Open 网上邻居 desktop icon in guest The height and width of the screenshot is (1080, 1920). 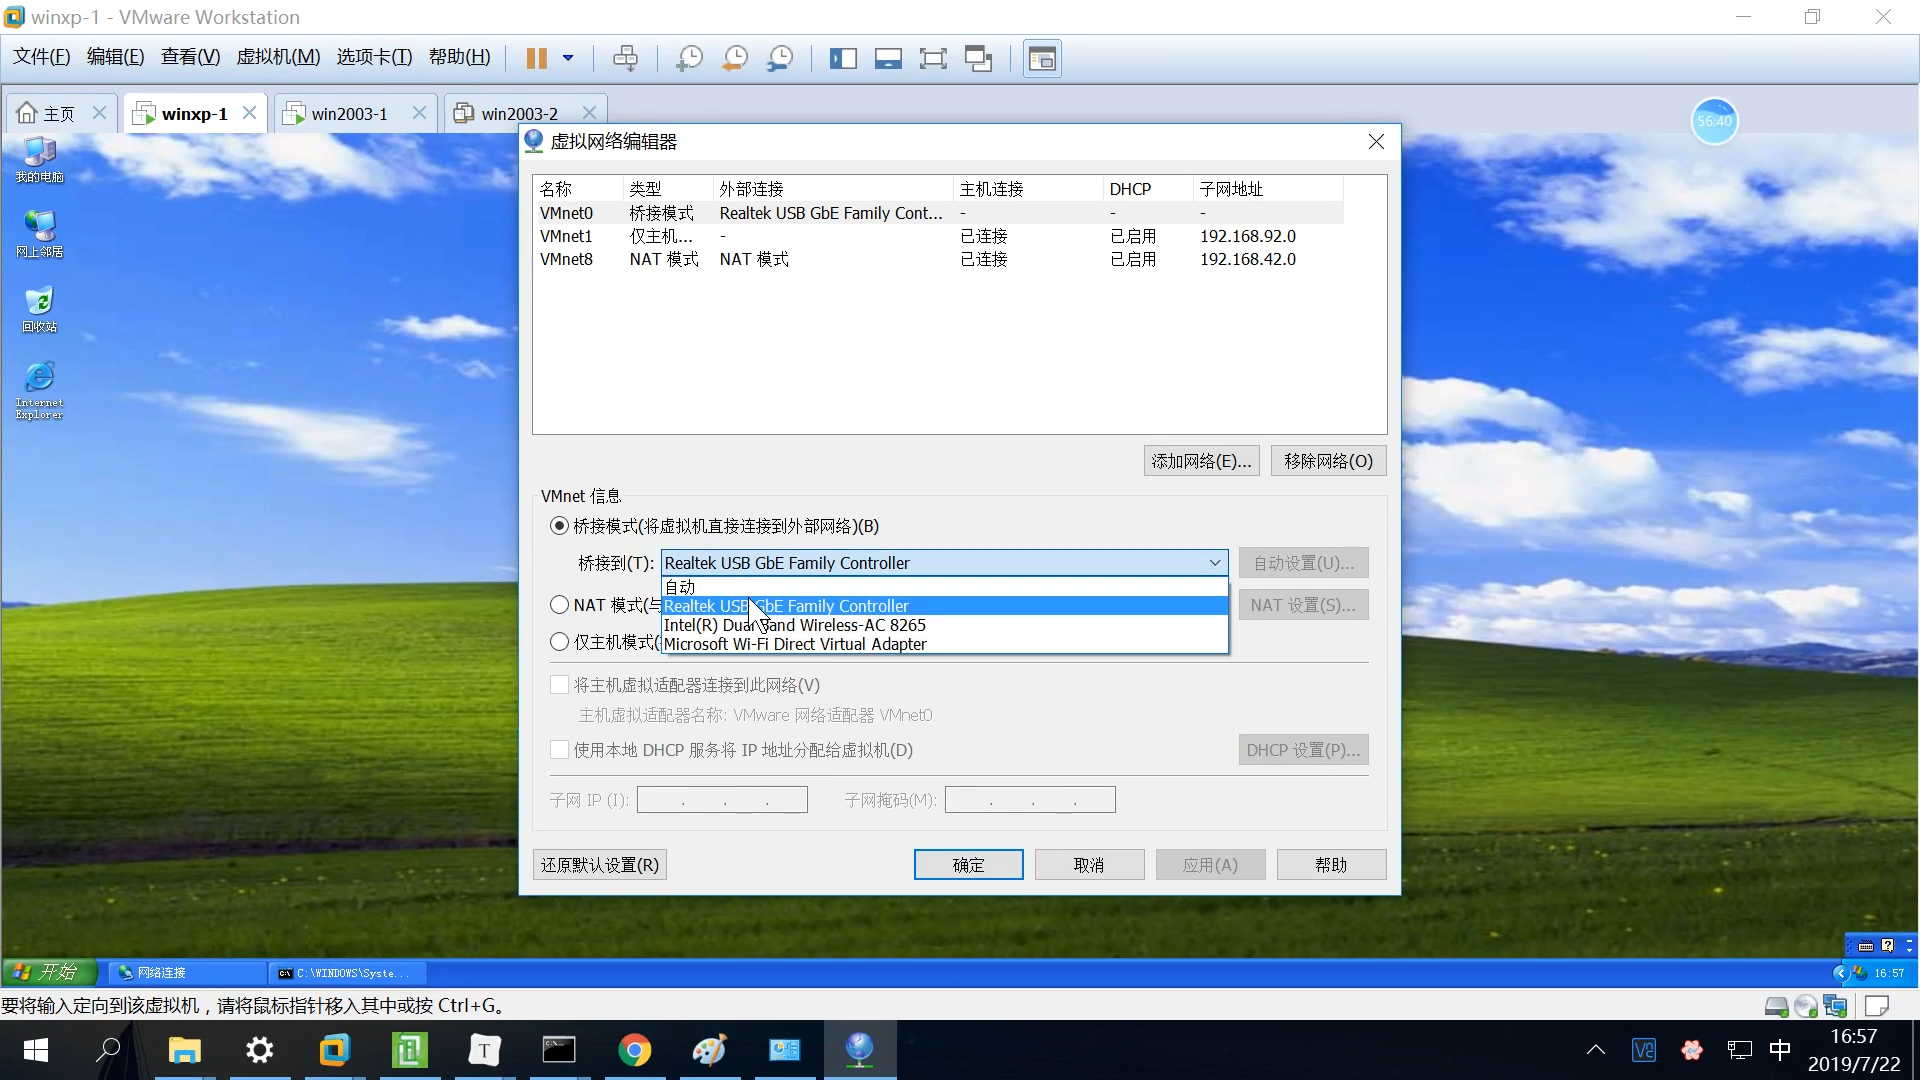[x=39, y=235]
